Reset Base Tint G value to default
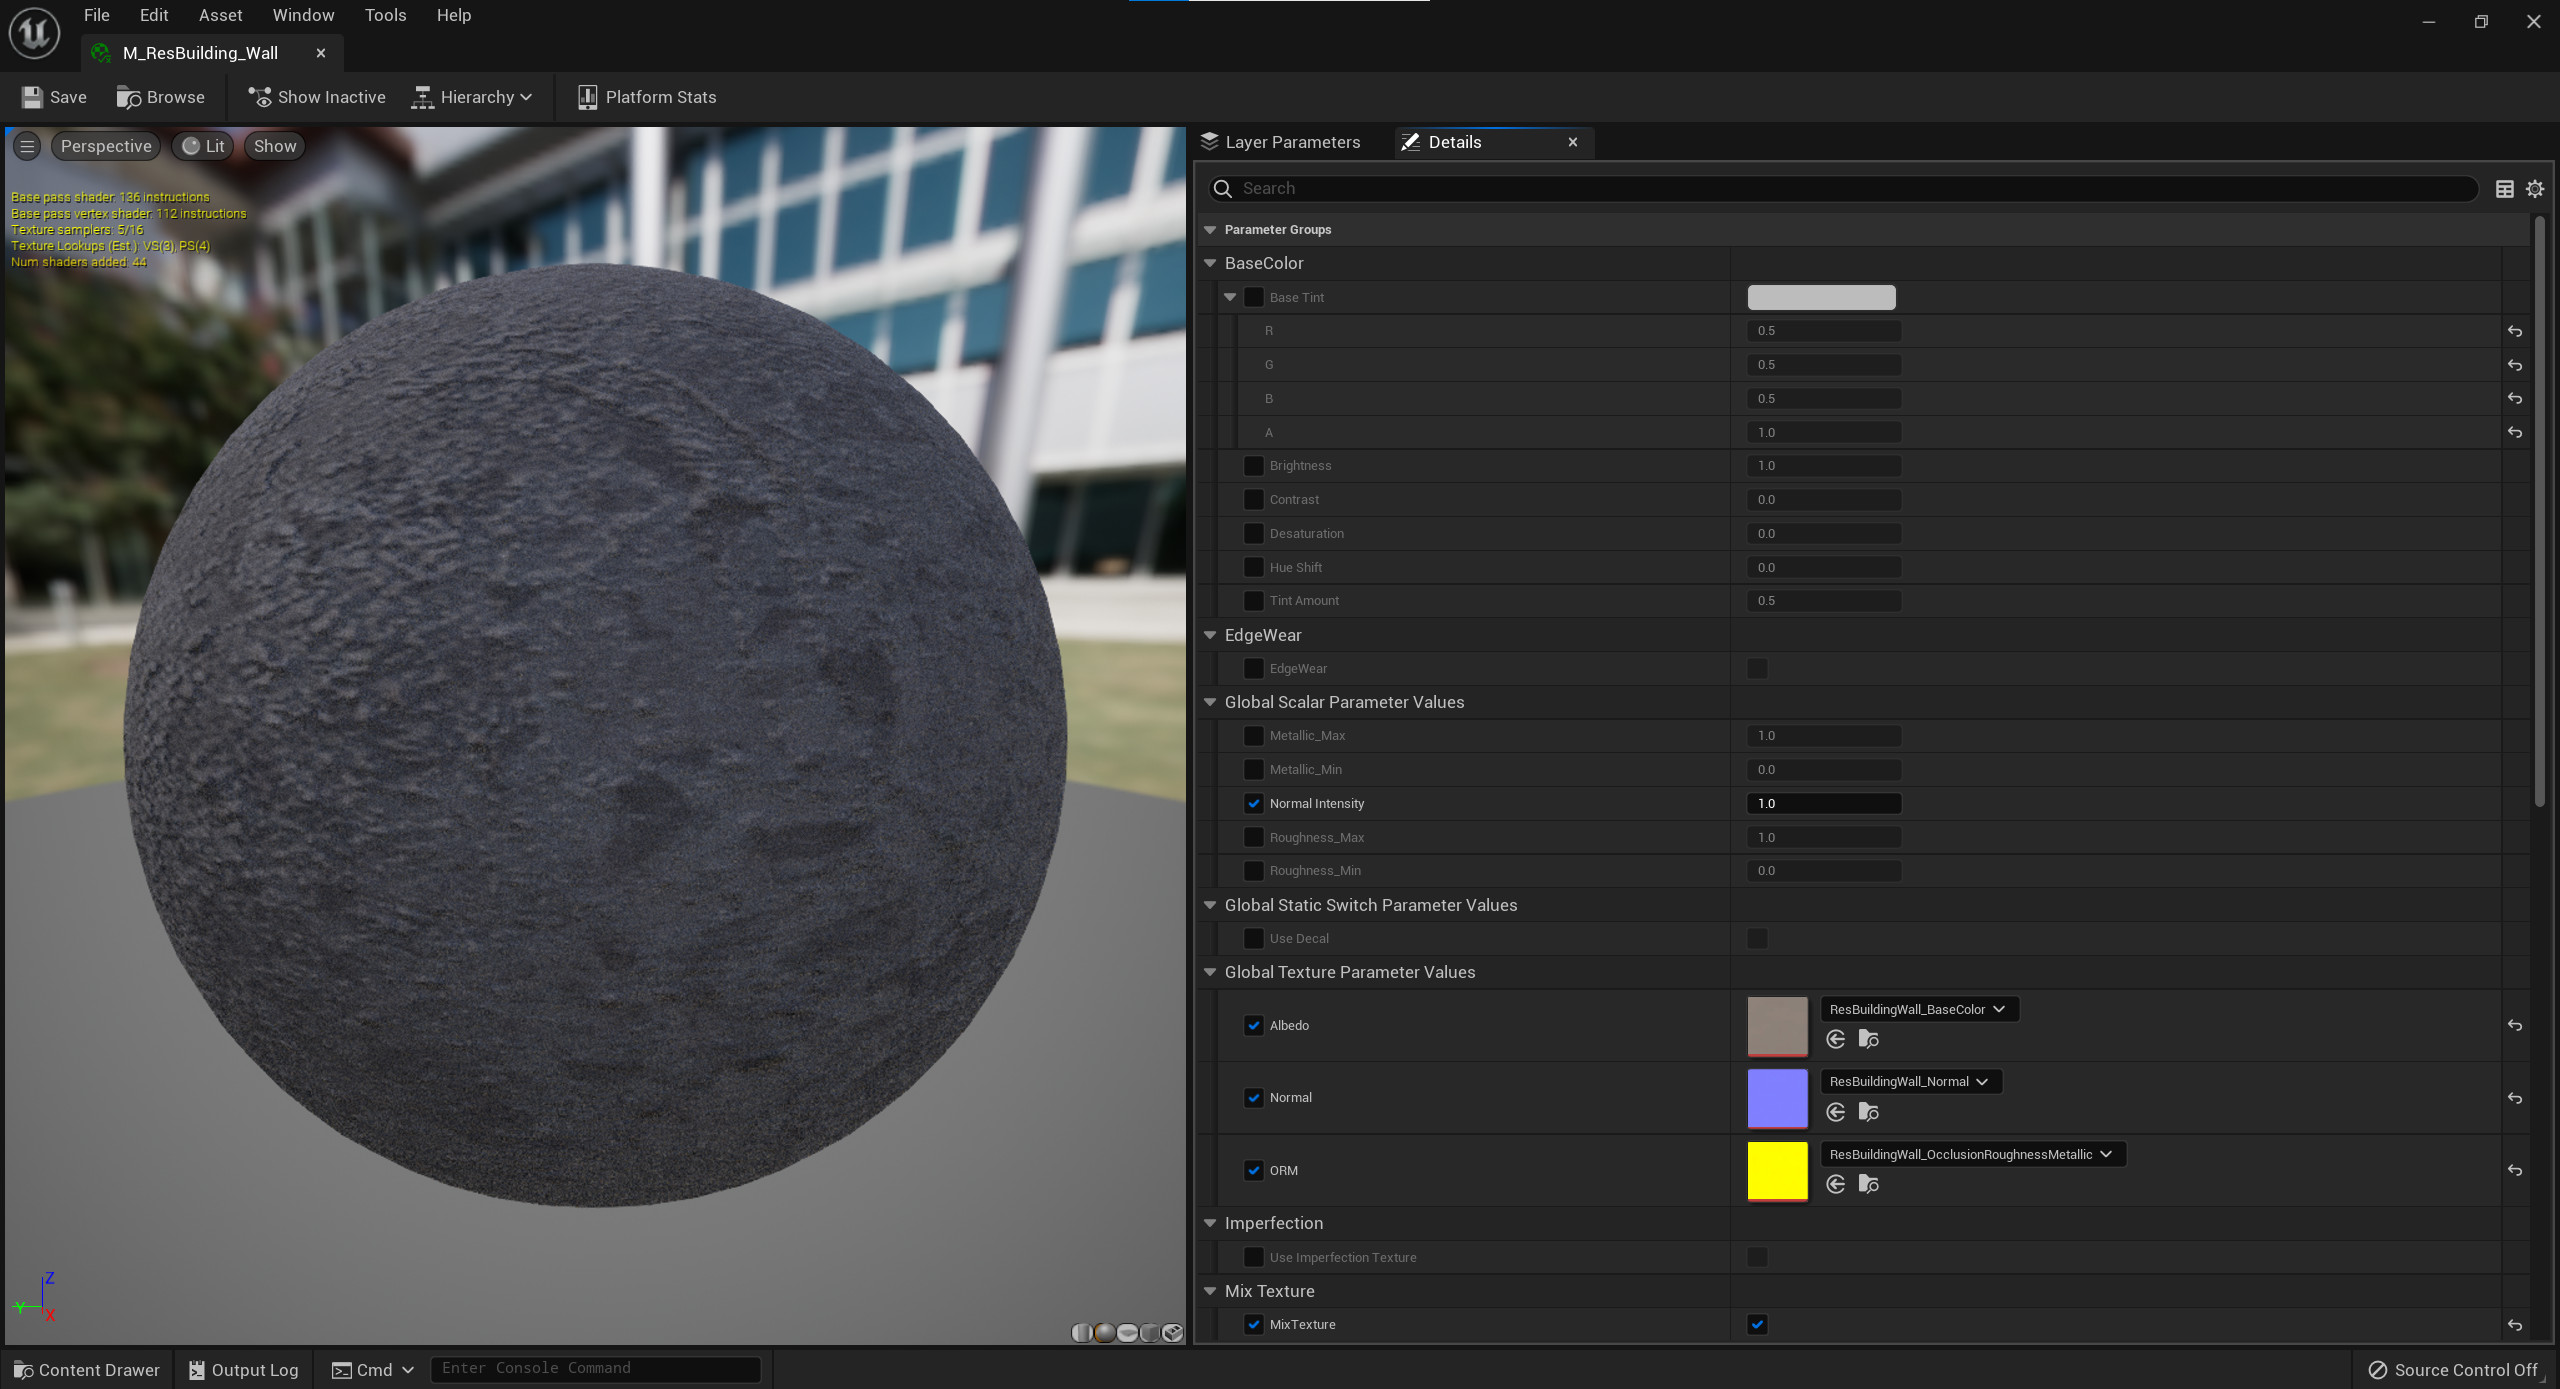The image size is (2560, 1389). [x=2515, y=365]
